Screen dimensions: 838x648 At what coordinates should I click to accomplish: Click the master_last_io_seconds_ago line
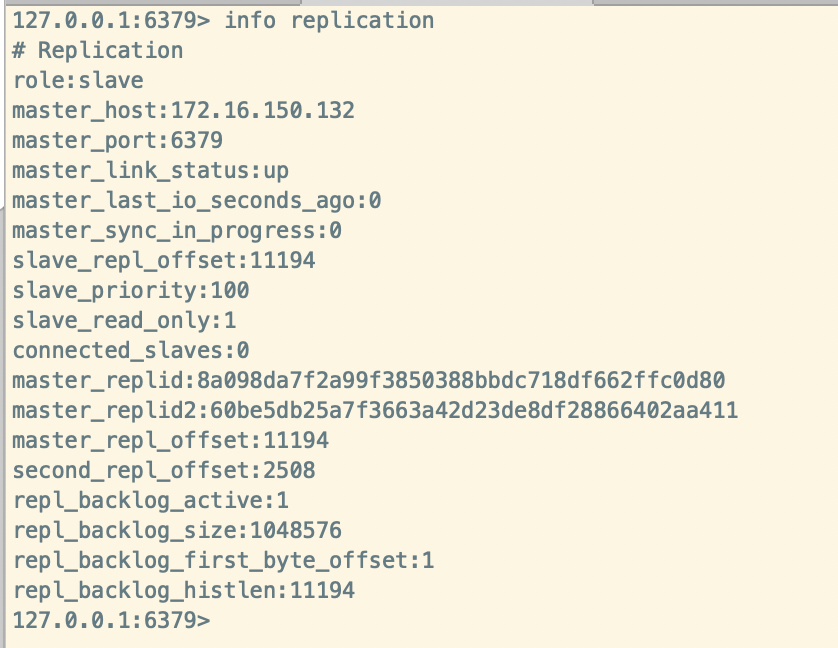197,200
